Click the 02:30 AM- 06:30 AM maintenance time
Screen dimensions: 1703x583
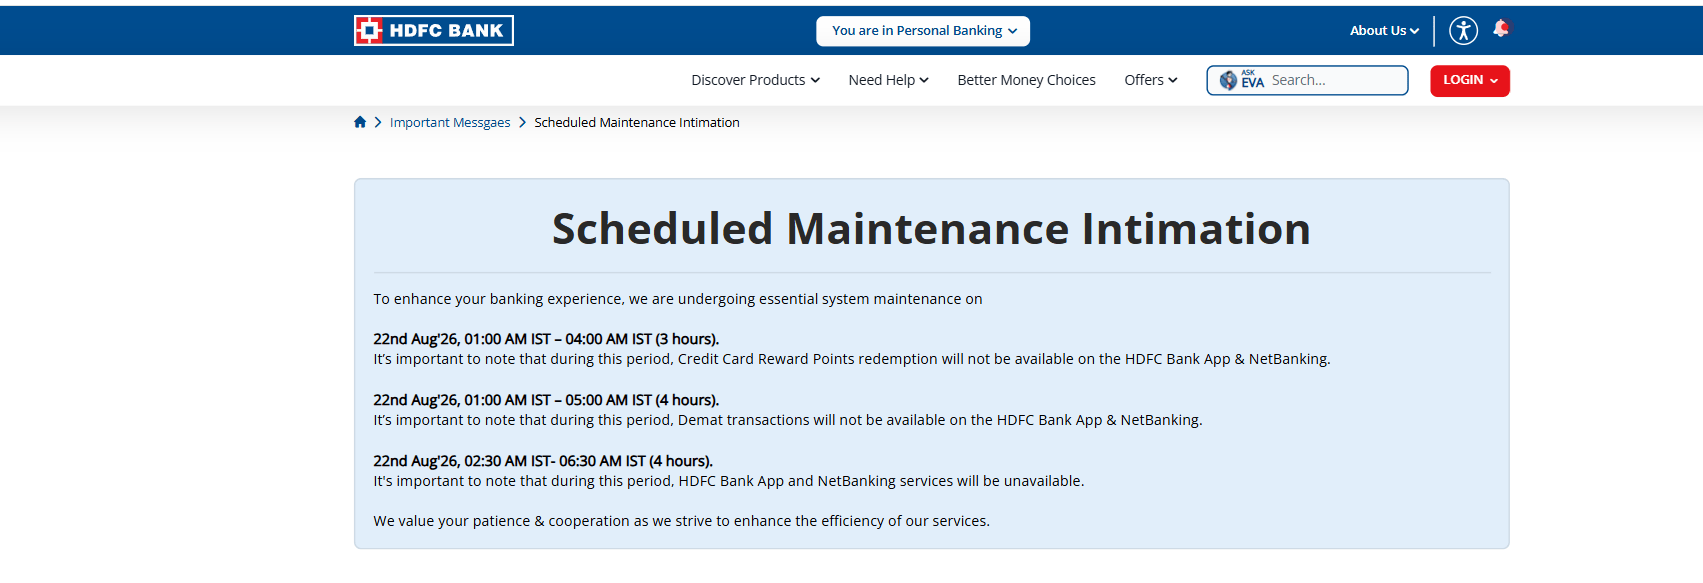pos(543,461)
